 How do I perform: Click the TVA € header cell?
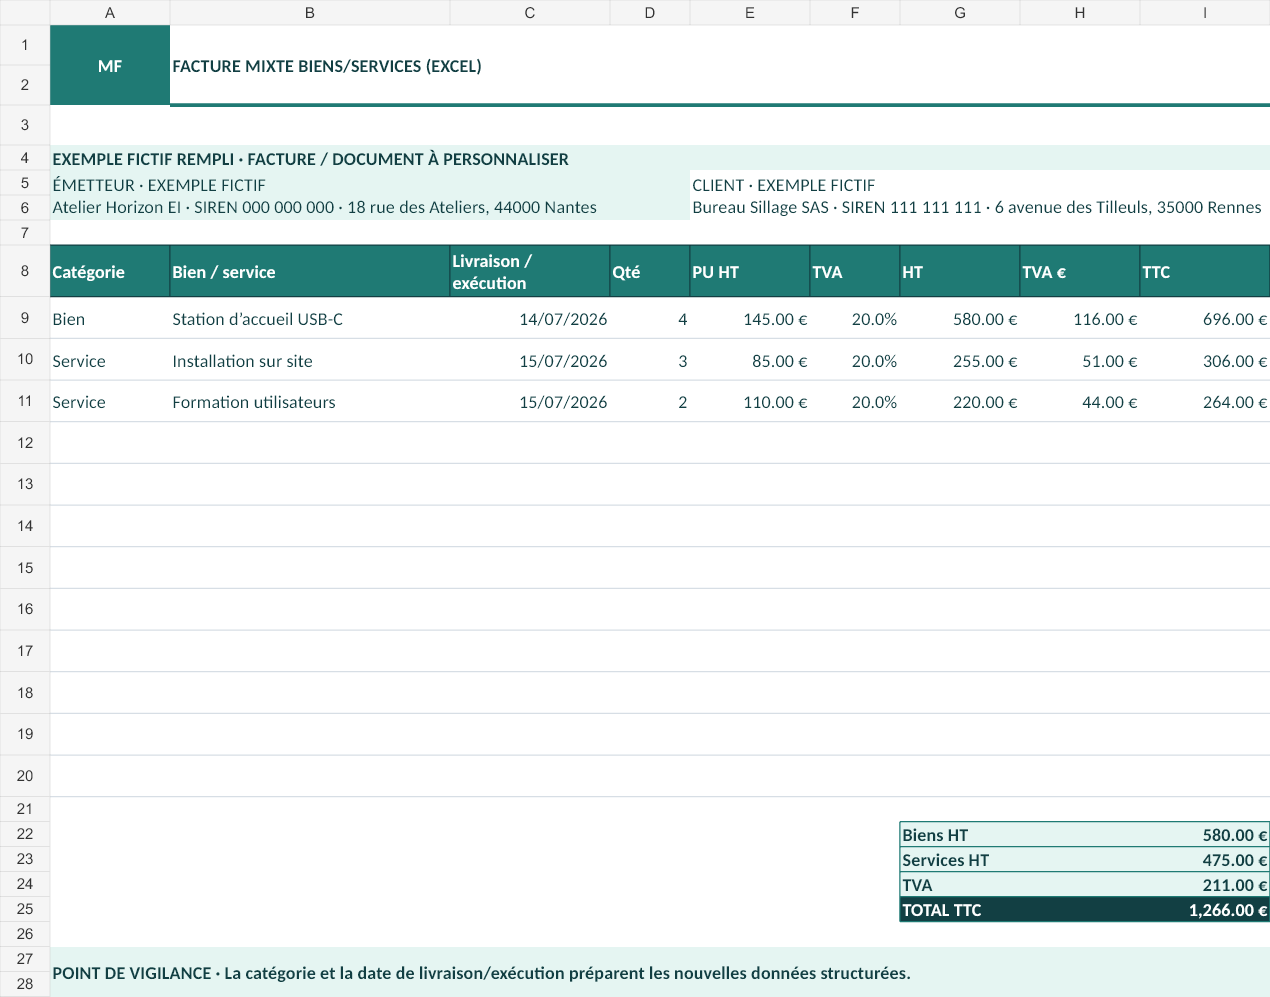1080,271
